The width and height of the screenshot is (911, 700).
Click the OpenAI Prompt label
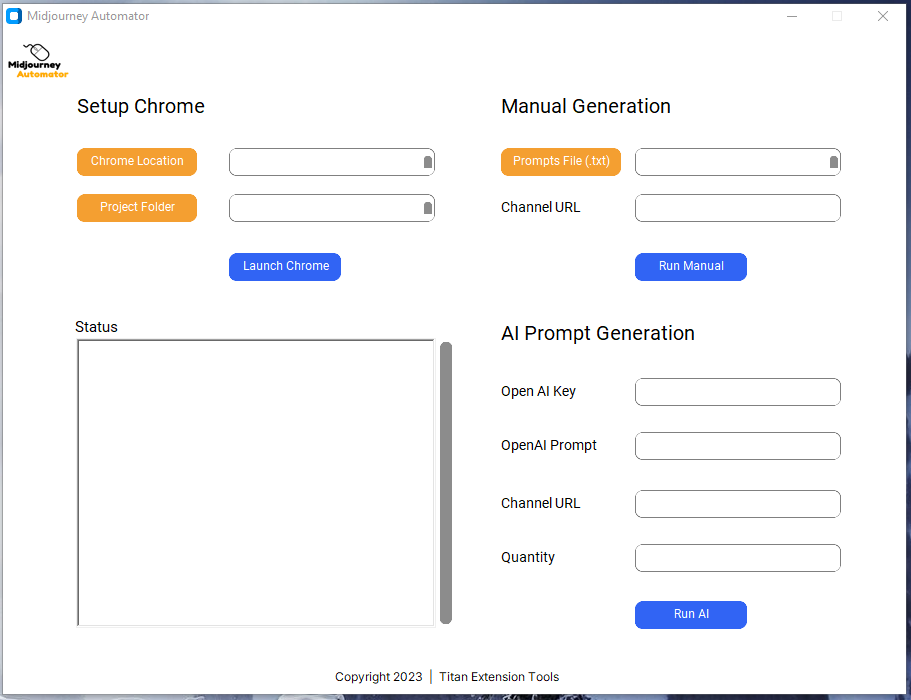pos(549,446)
